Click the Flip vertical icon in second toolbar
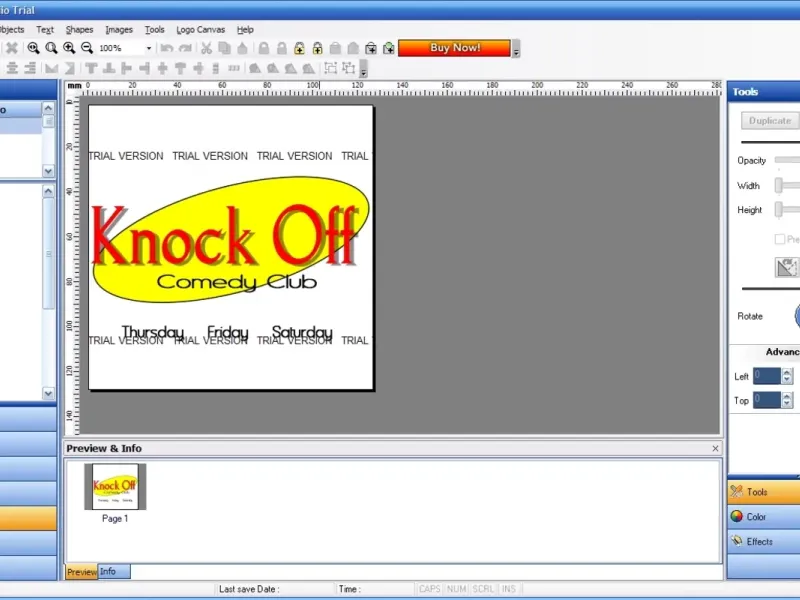Viewport: 800px width, 600px height. (x=69, y=68)
